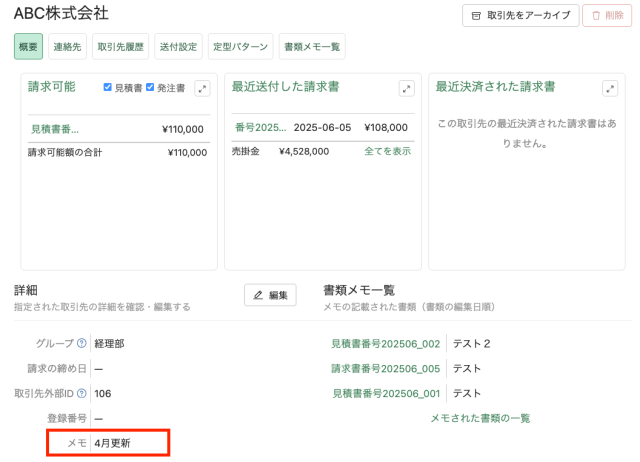
Task: Switch to the 連絡先 tab
Action: tap(68, 46)
